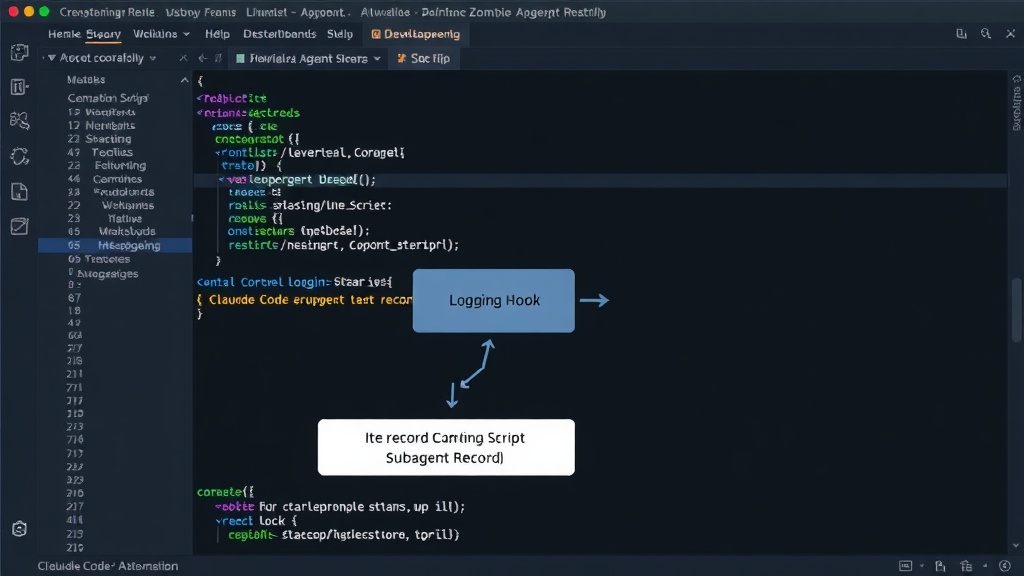Click the restirte line in the editor
Screen dimensions: 1024x576
point(344,246)
